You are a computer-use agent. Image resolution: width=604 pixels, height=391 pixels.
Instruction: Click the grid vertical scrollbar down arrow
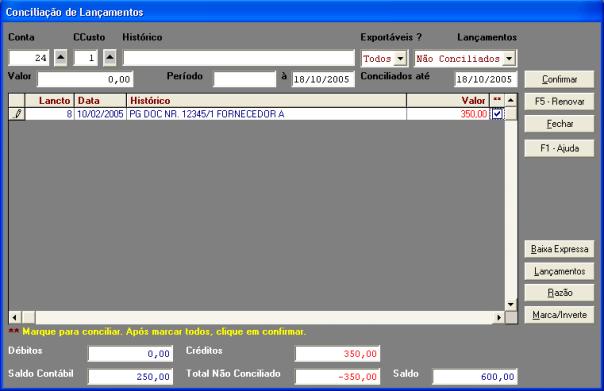pos(511,305)
